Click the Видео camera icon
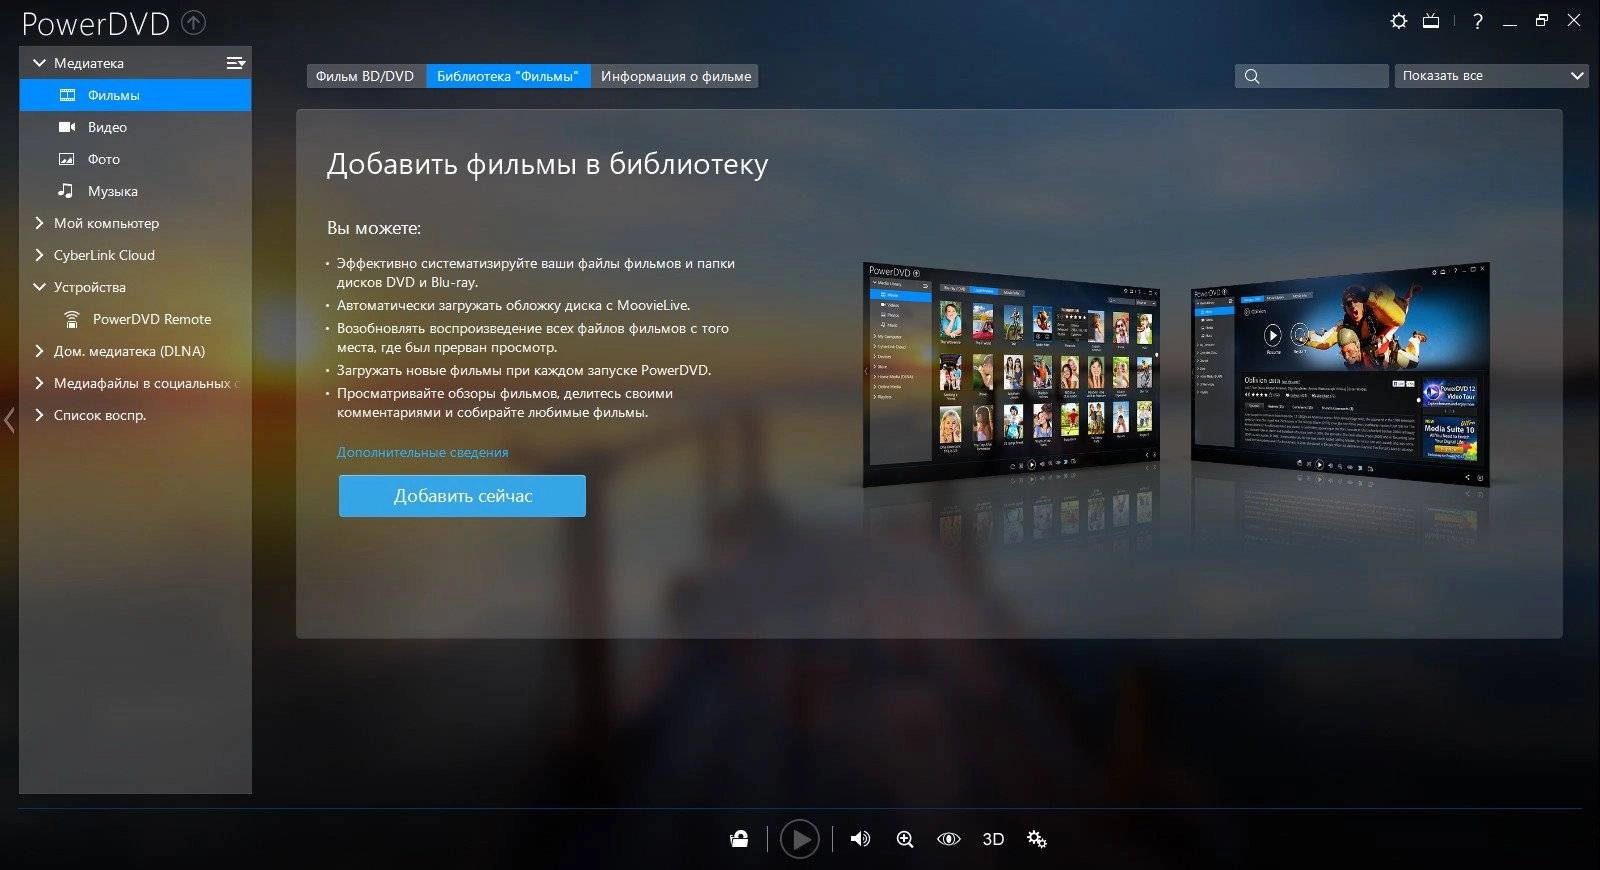This screenshot has width=1600, height=870. 67,127
